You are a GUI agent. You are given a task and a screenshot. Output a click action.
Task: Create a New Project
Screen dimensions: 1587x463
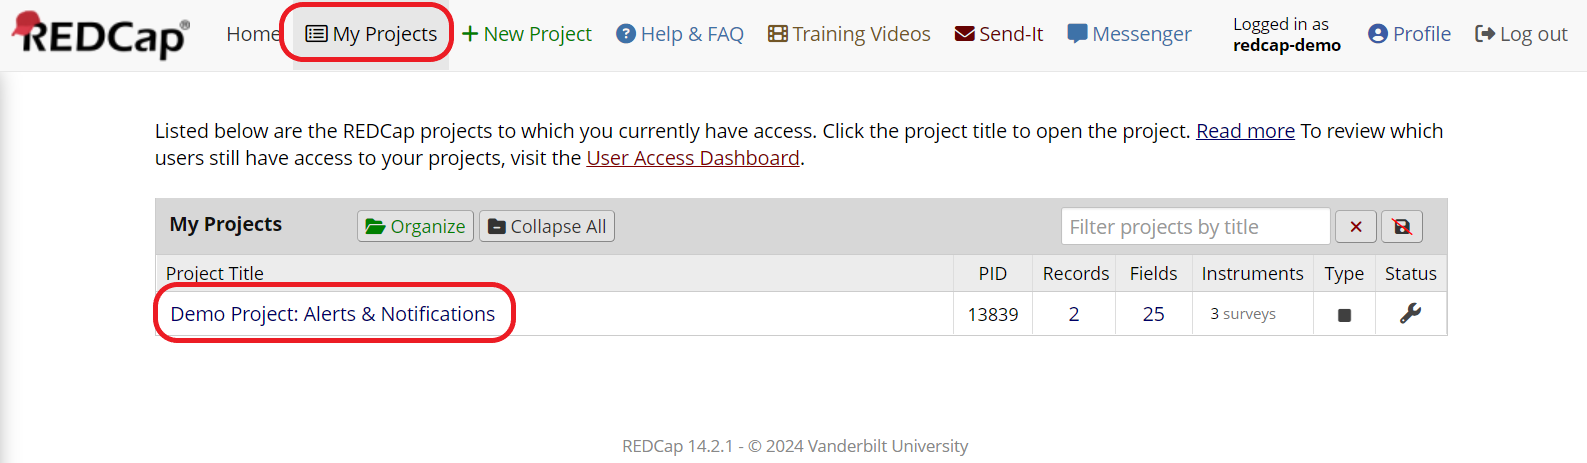tap(527, 34)
